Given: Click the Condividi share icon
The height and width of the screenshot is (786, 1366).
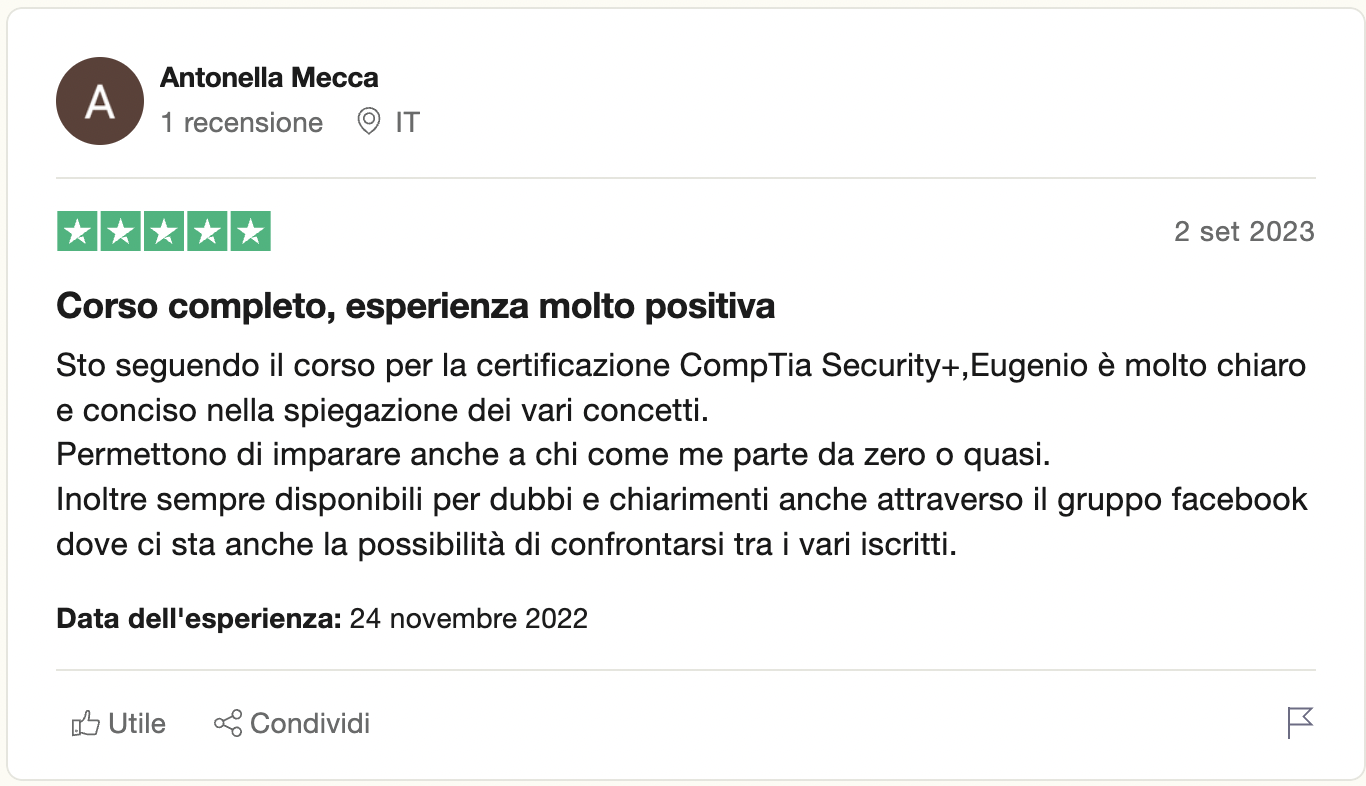Looking at the screenshot, I should pos(228,723).
